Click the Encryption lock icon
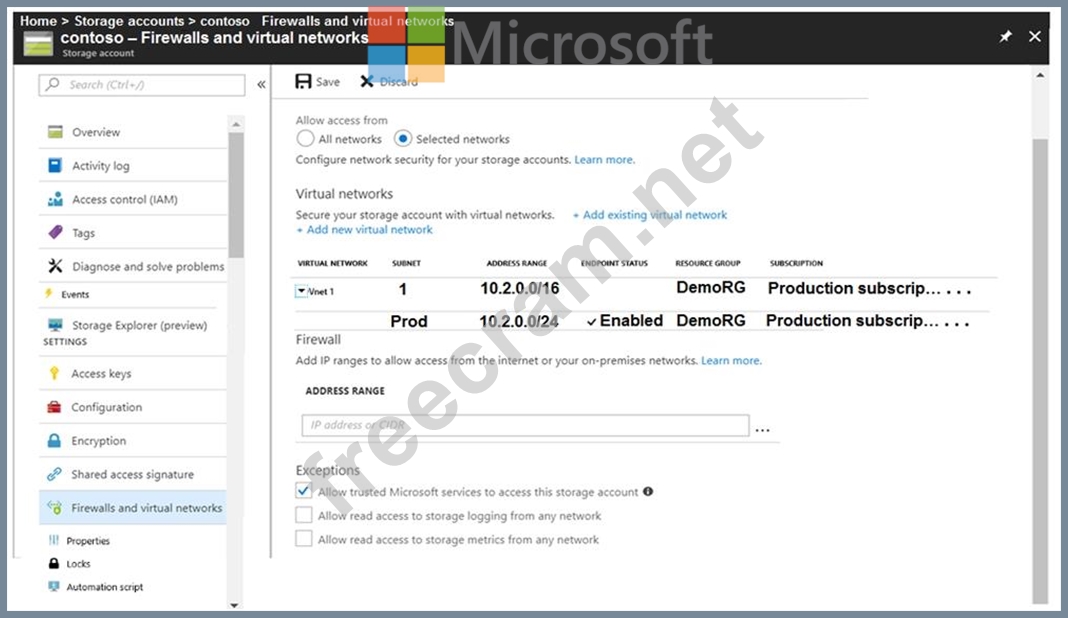The width and height of the screenshot is (1068, 618). (54, 440)
